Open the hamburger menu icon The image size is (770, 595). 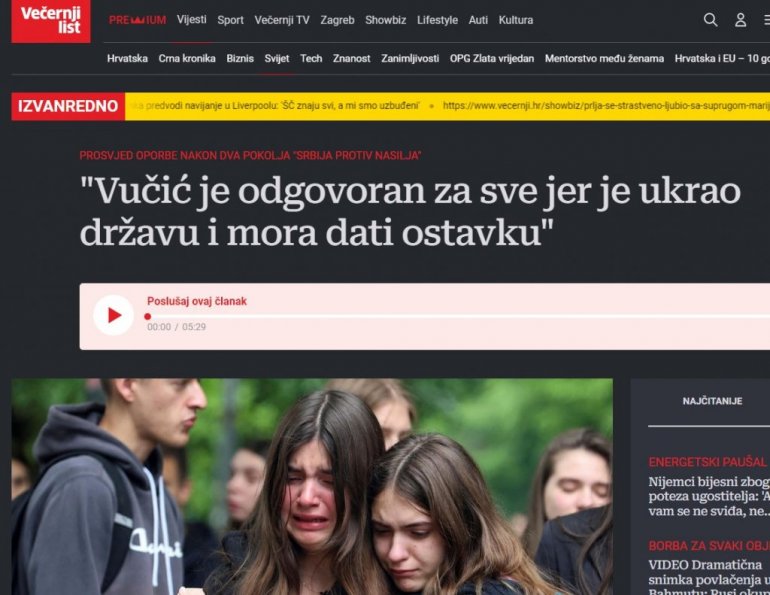click(767, 20)
